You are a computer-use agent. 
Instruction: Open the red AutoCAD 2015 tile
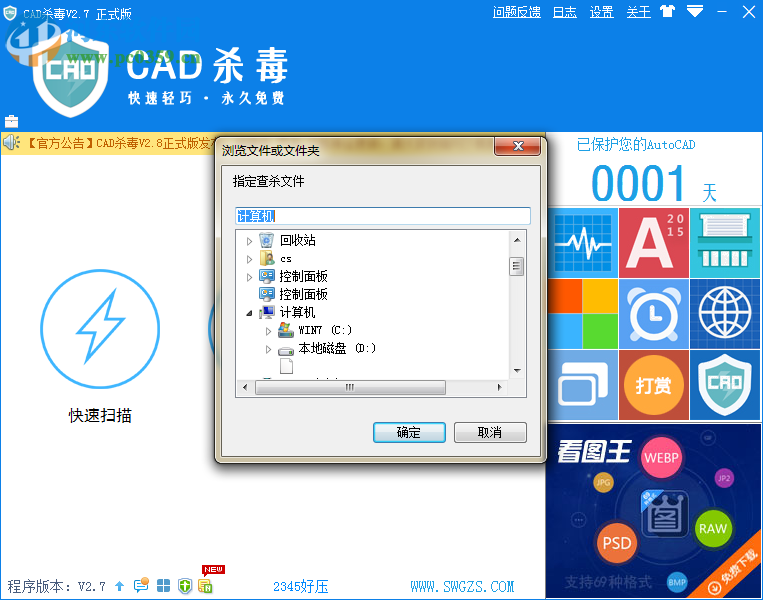coord(654,243)
